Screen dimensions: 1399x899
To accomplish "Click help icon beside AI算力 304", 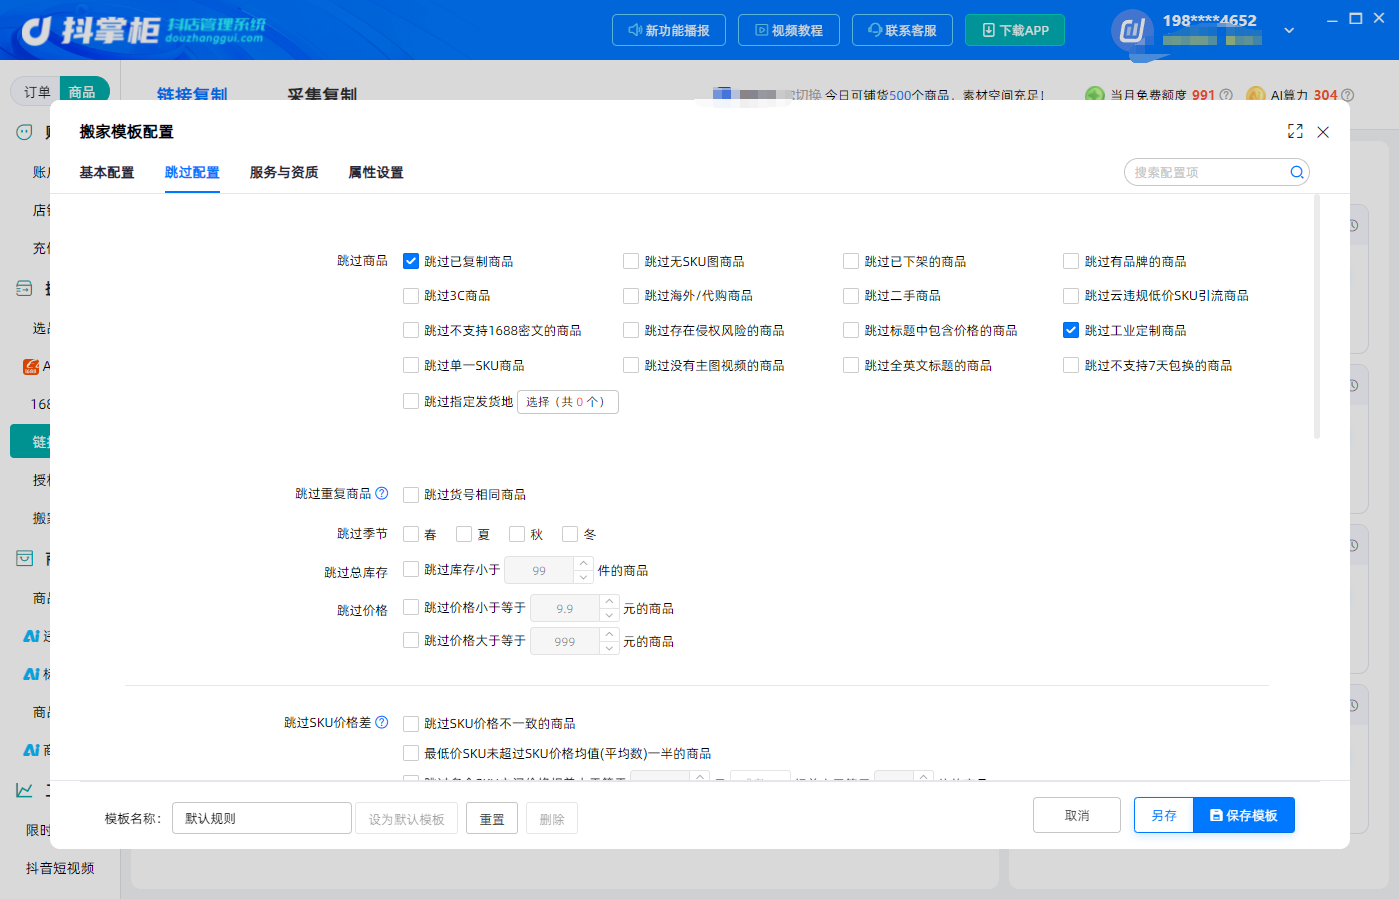I will (x=1347, y=95).
